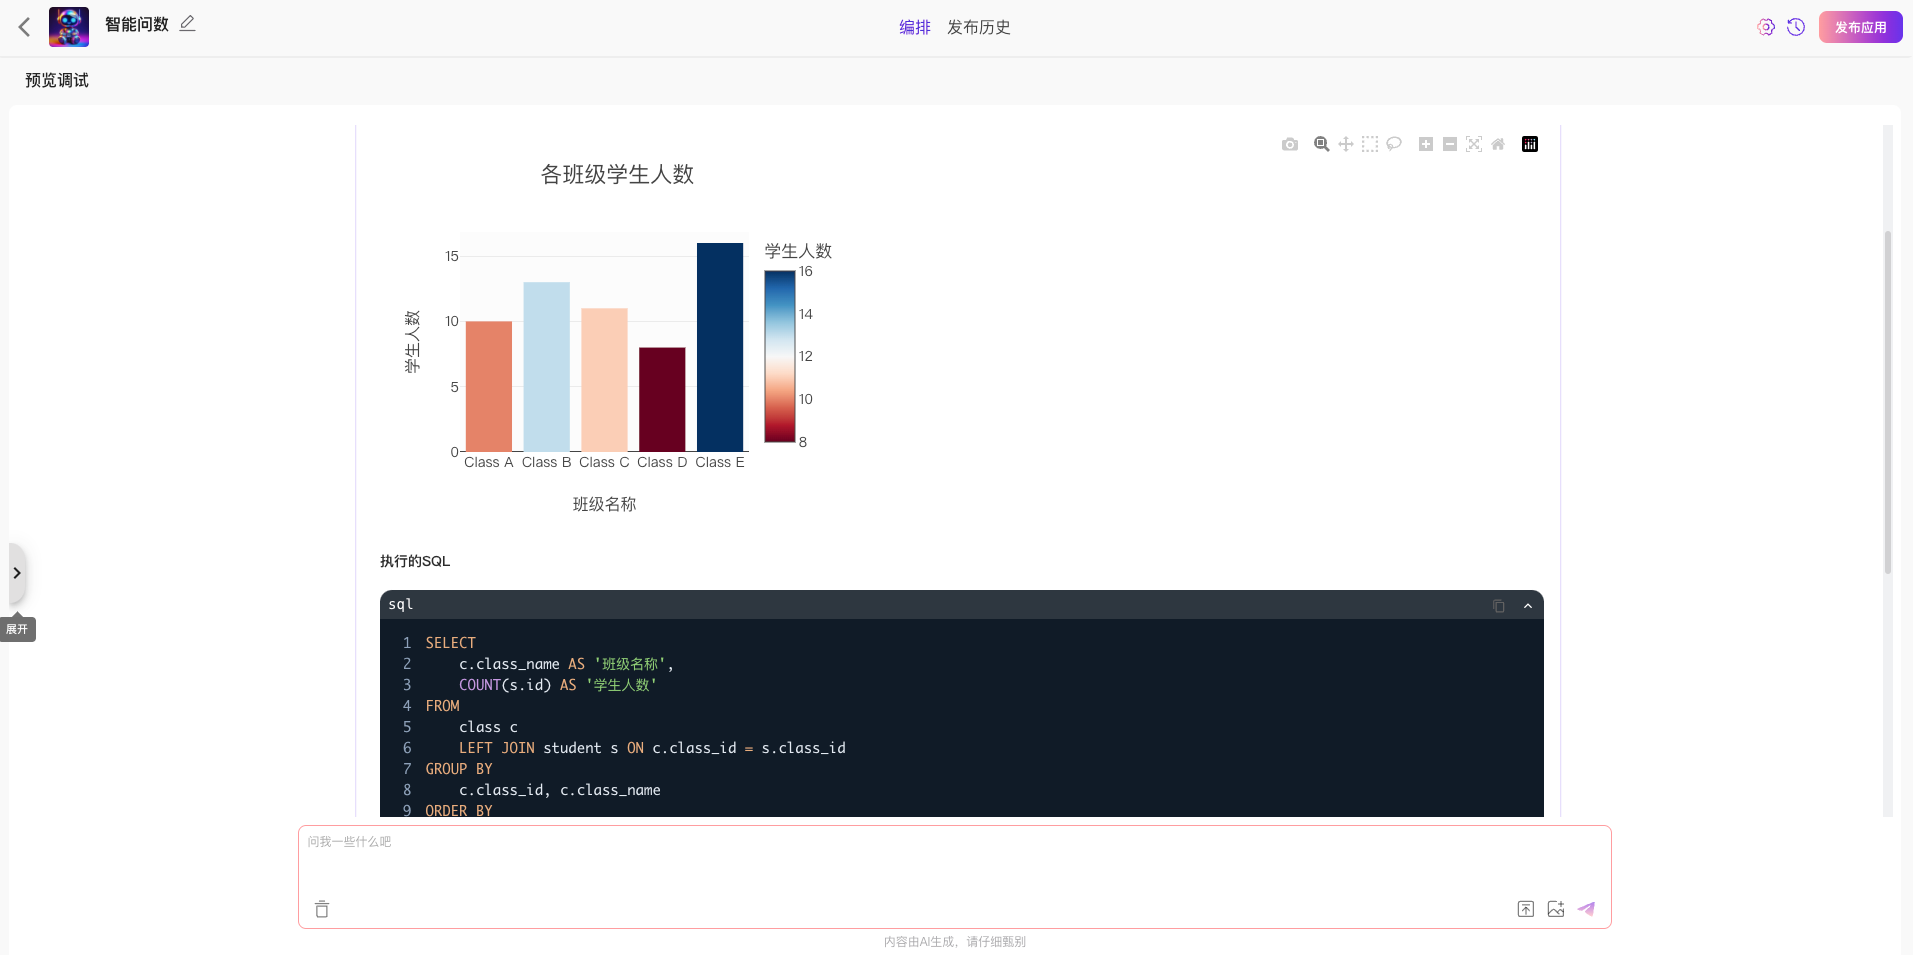Screen dimensions: 1913x955
Task: Click the Class B bar
Action: [x=547, y=367]
